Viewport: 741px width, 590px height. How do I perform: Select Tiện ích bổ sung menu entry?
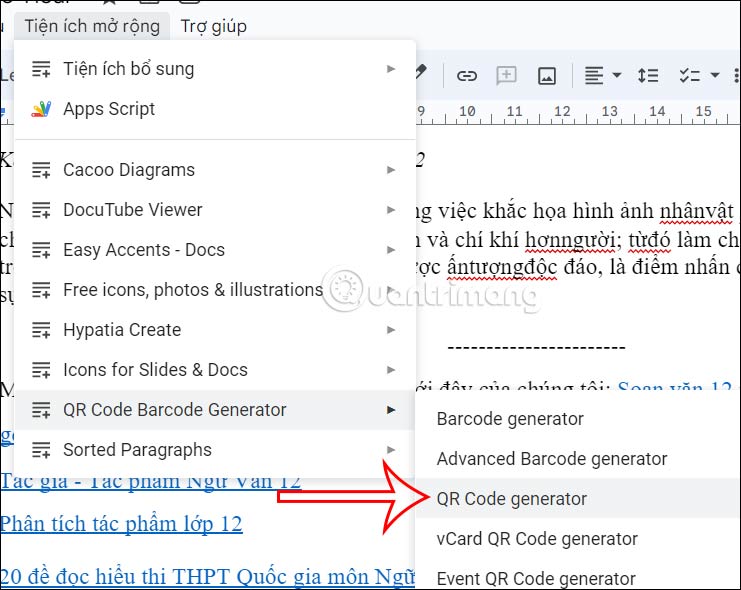pyautogui.click(x=215, y=69)
